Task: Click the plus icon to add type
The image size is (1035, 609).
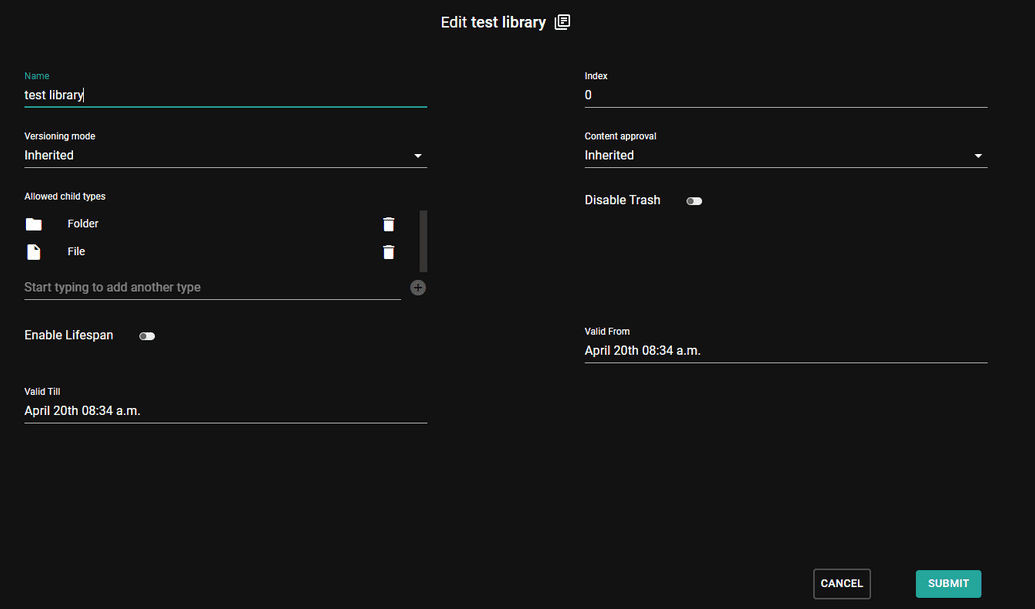Action: (x=418, y=288)
